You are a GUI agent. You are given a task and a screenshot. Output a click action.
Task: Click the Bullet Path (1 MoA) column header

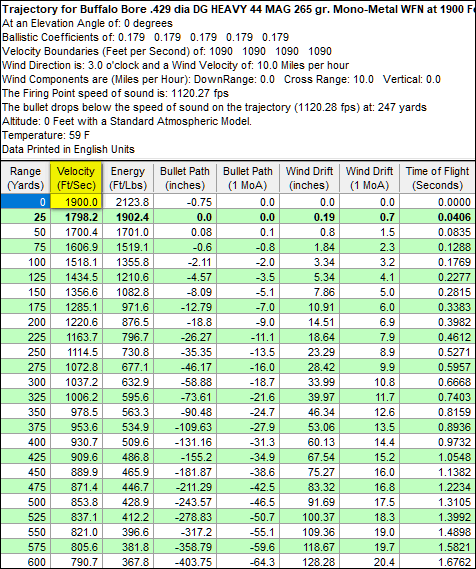(247, 178)
